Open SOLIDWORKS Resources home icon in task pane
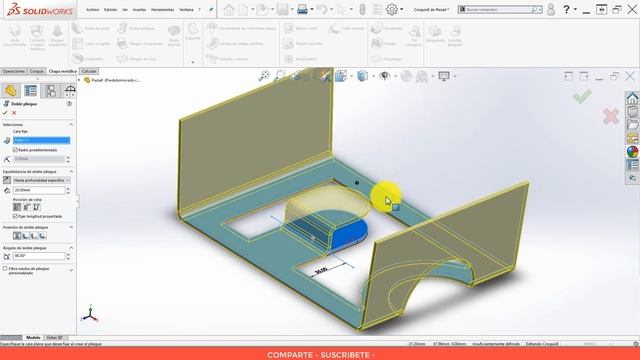Screen dimensions: 640x360 tap(633, 98)
